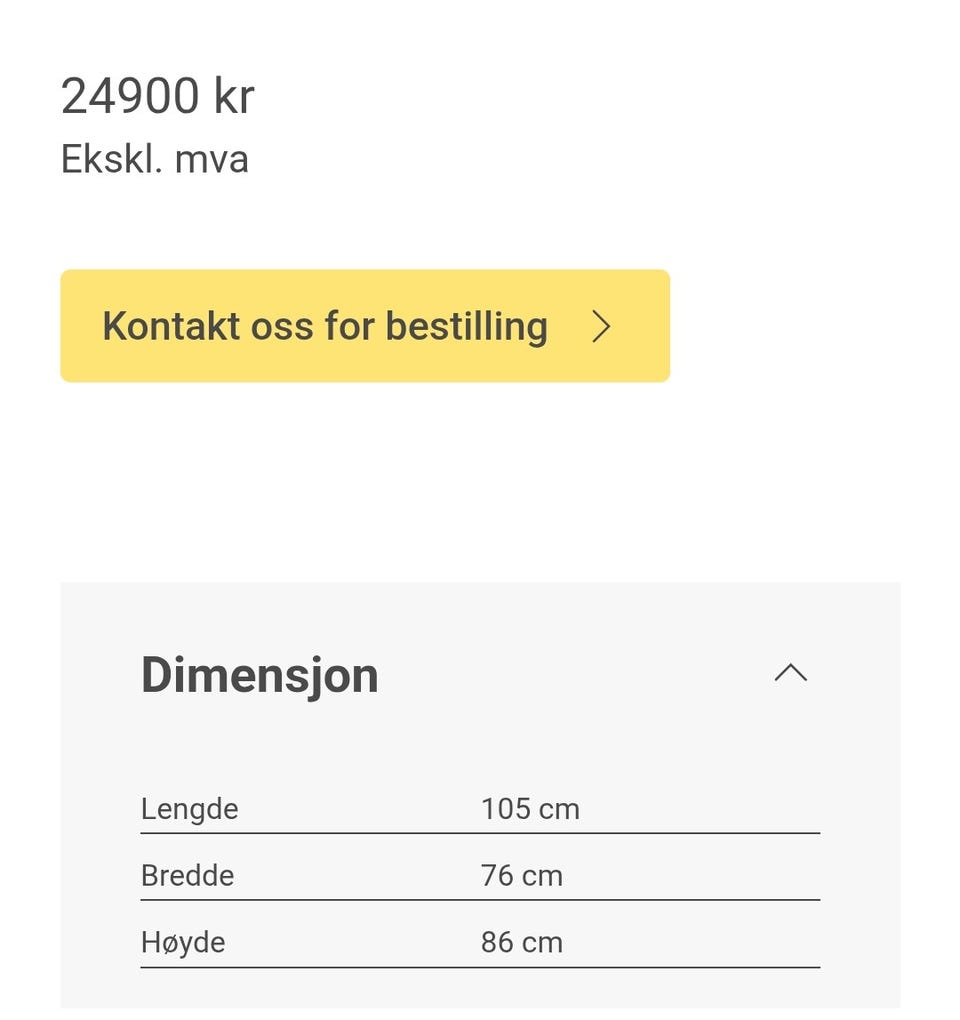Screen dimensions: 960x1020
Task: Click the divider line beneath the Lengde row
Action: tap(480, 832)
